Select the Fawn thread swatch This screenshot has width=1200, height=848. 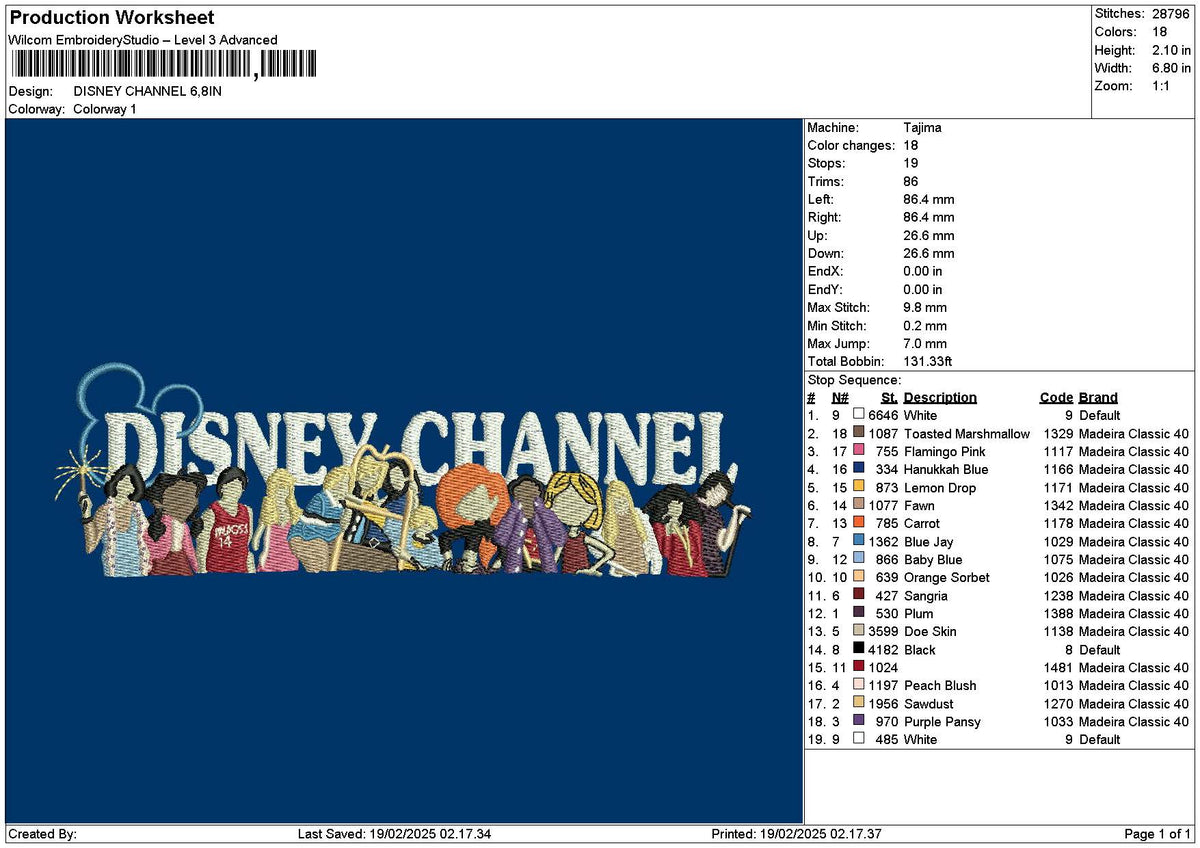(x=858, y=505)
